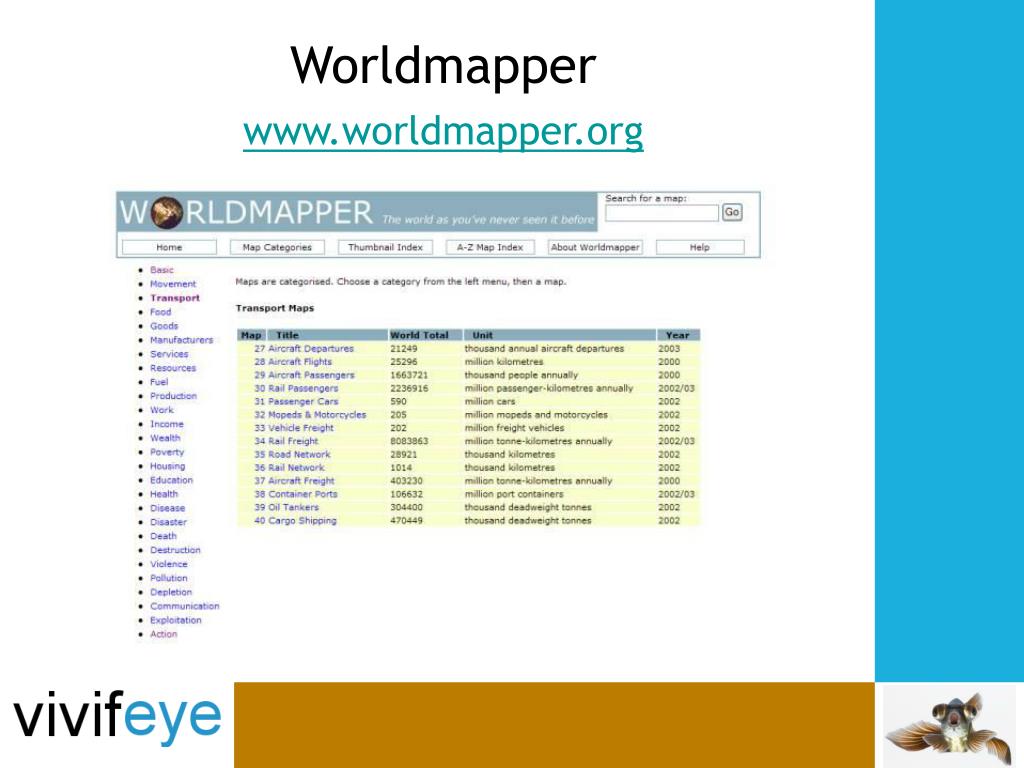Select the Services category link
The height and width of the screenshot is (768, 1024).
point(169,354)
